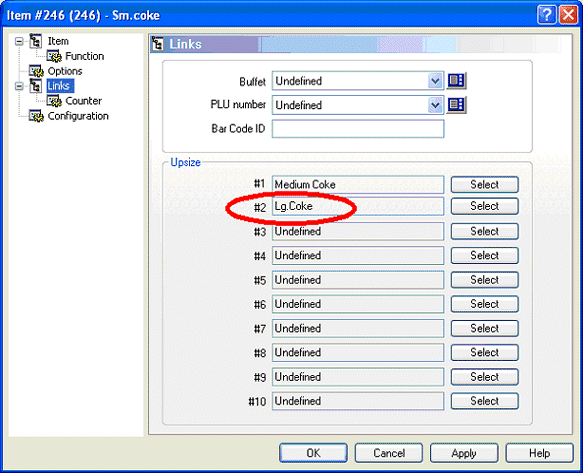Click the Configuration node gear icon
583x473 pixels.
coord(36,116)
